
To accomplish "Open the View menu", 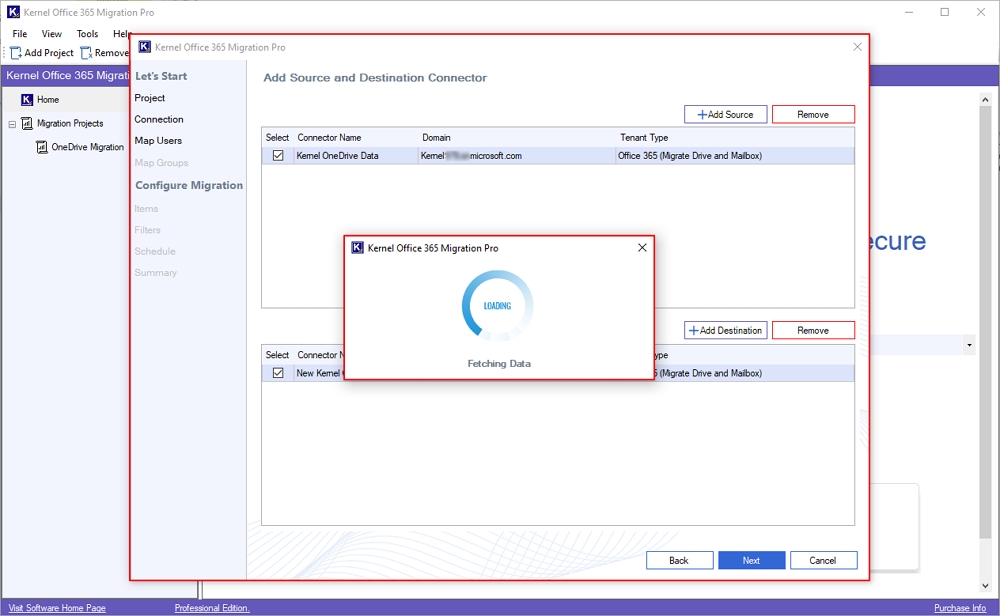I will point(52,34).
